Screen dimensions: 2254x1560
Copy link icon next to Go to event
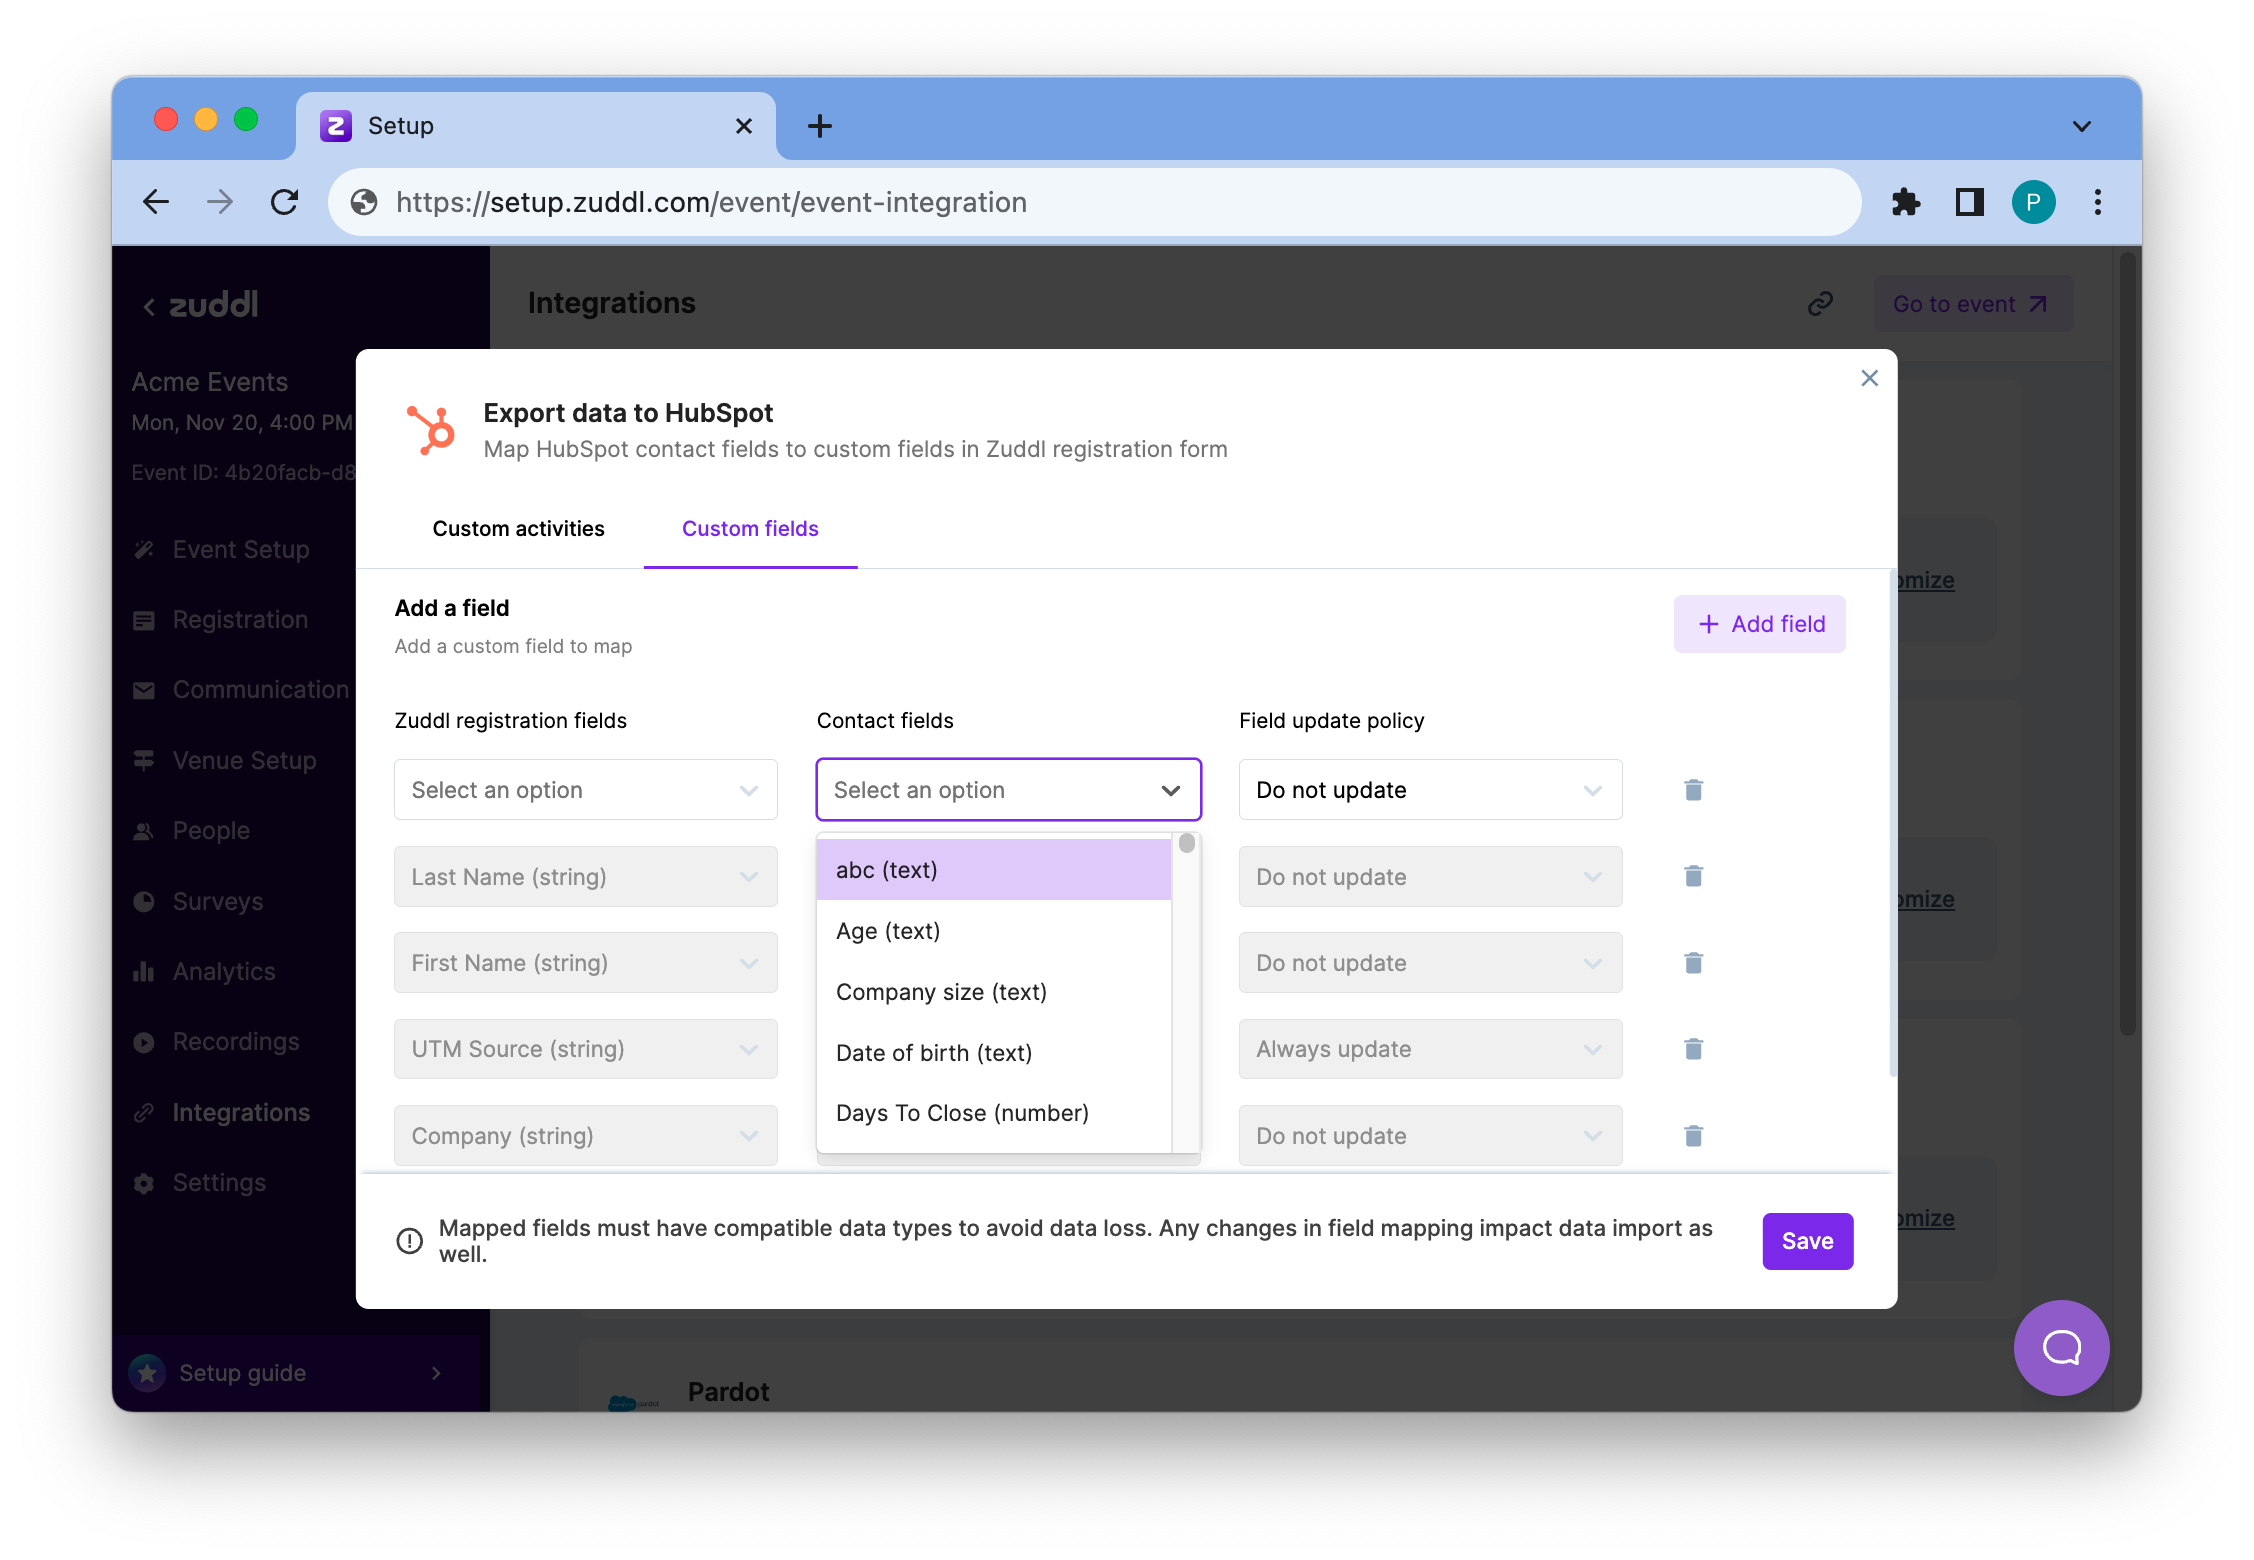(x=1820, y=304)
